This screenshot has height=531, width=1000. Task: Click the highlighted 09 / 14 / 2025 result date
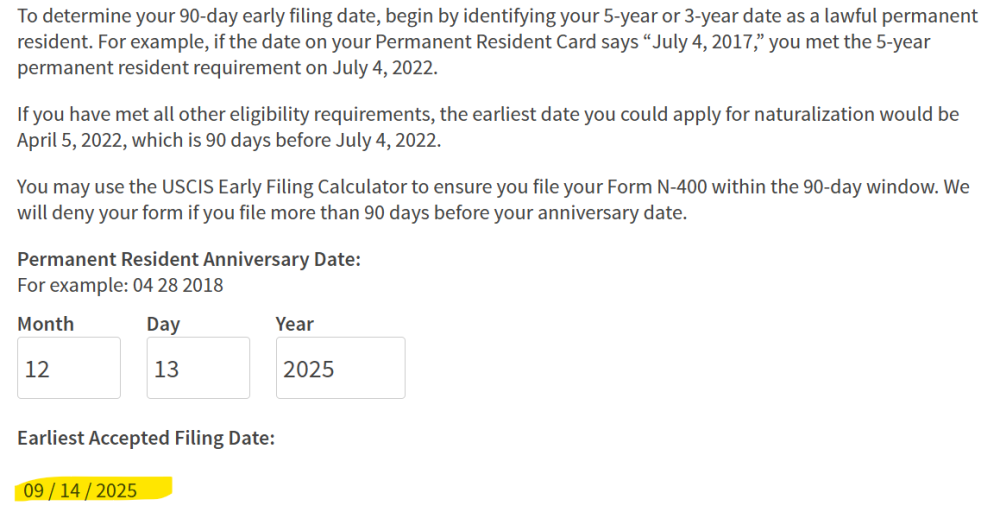click(x=80, y=490)
